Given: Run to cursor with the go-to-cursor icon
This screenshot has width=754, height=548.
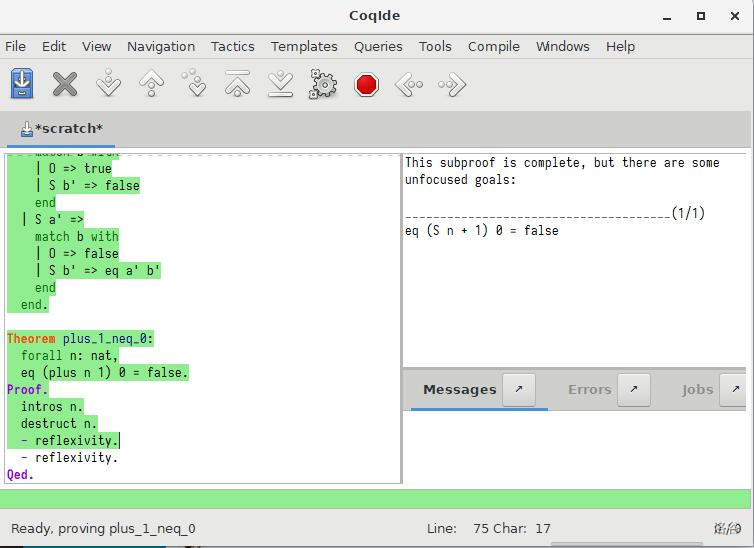Looking at the screenshot, I should tap(194, 85).
